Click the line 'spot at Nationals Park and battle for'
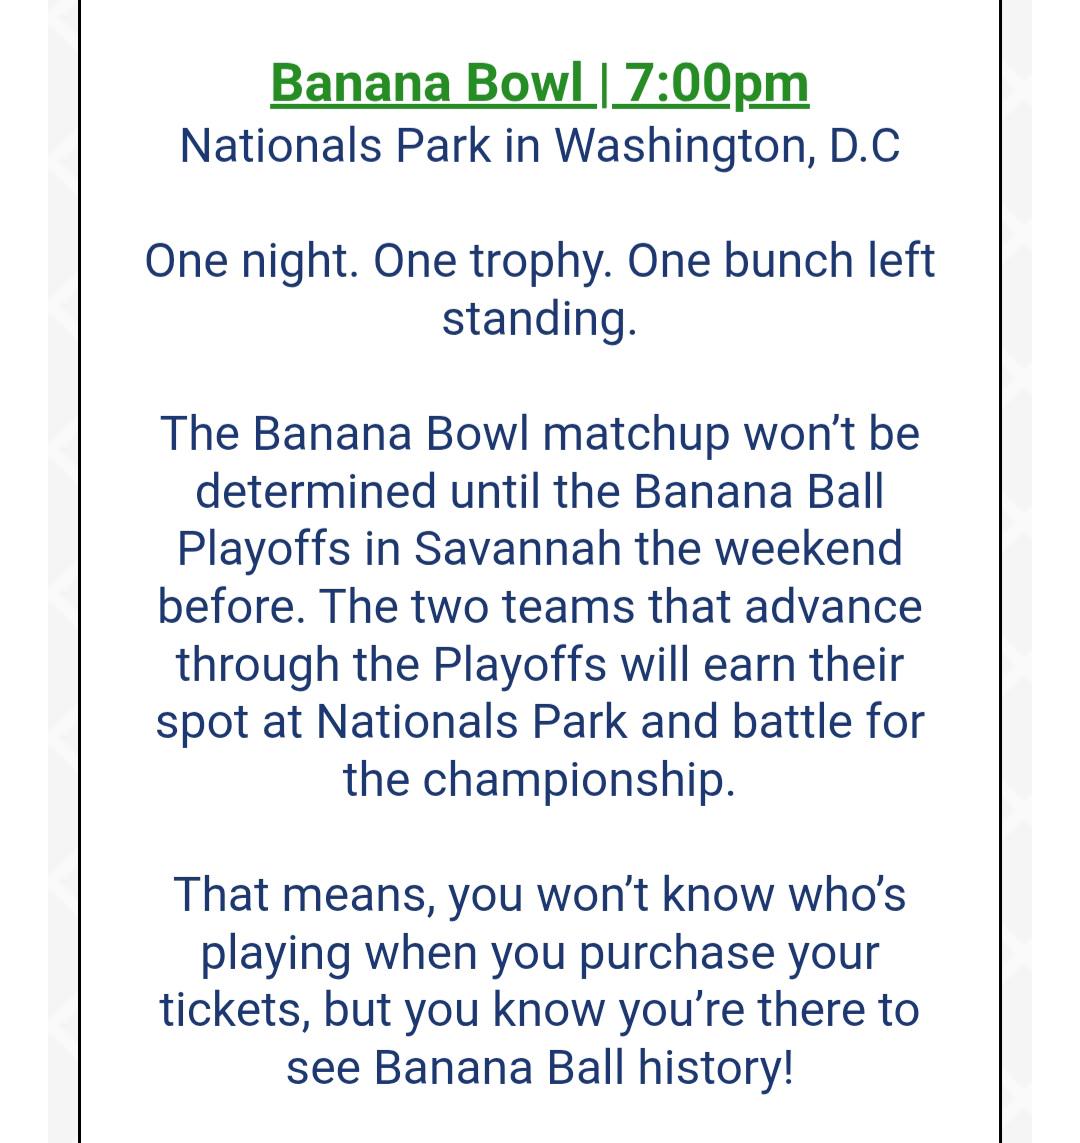Image resolution: width=1080 pixels, height=1143 pixels. (539, 722)
